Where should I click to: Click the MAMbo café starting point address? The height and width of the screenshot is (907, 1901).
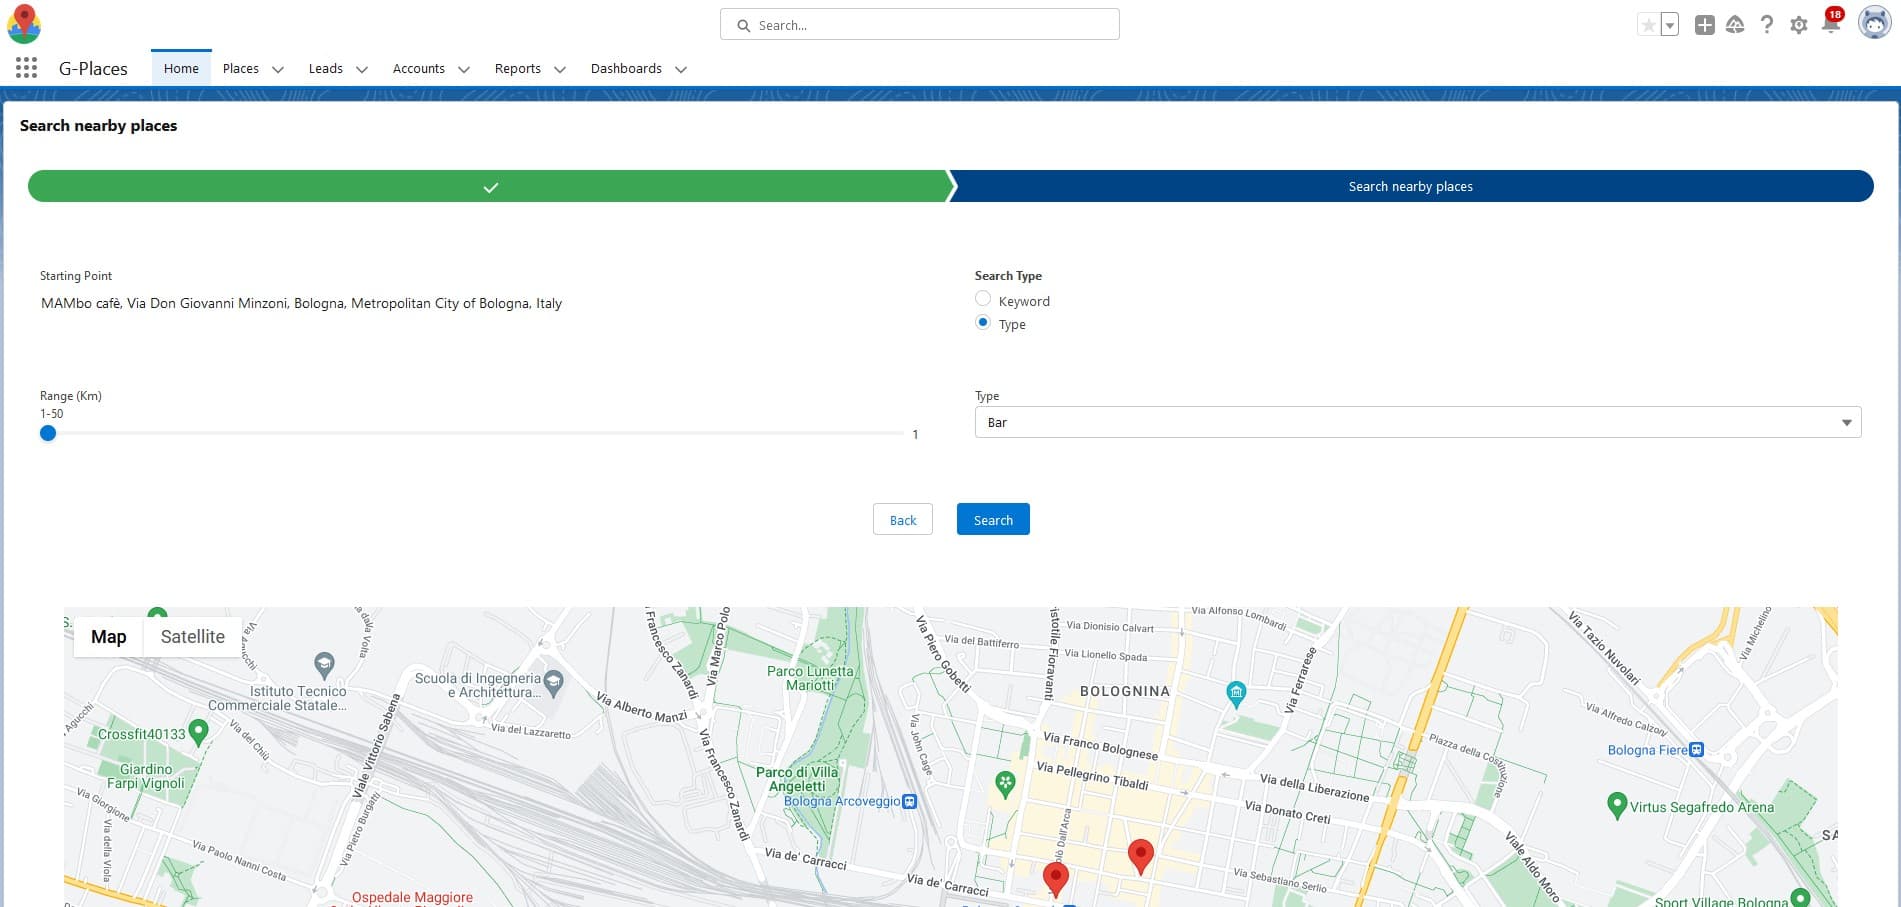tap(301, 303)
